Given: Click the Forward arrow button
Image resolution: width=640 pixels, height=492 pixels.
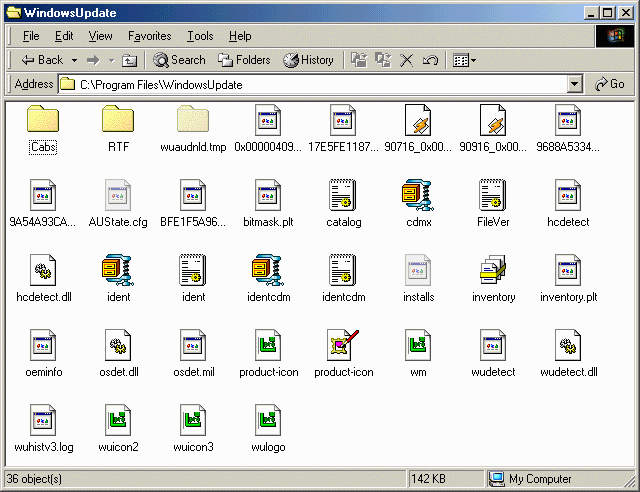Looking at the screenshot, I should pyautogui.click(x=93, y=60).
